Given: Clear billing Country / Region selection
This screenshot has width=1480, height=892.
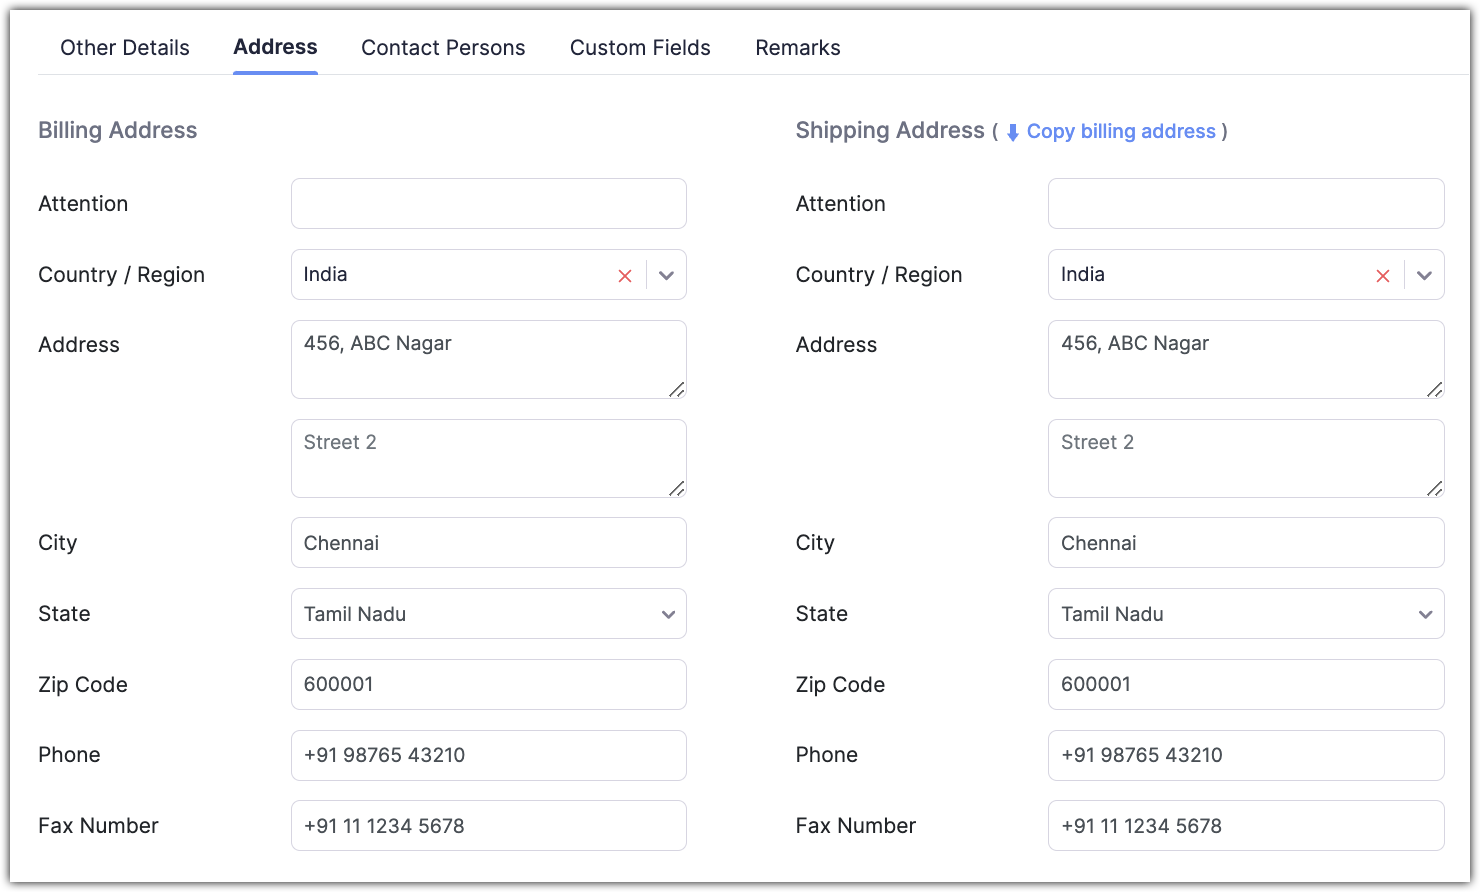Looking at the screenshot, I should coord(625,276).
